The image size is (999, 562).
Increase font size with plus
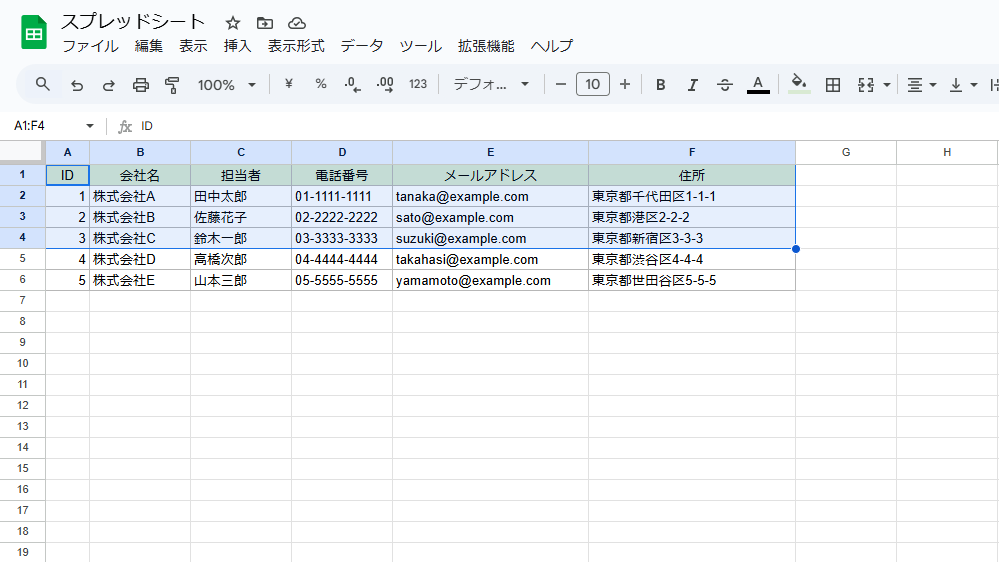[625, 84]
